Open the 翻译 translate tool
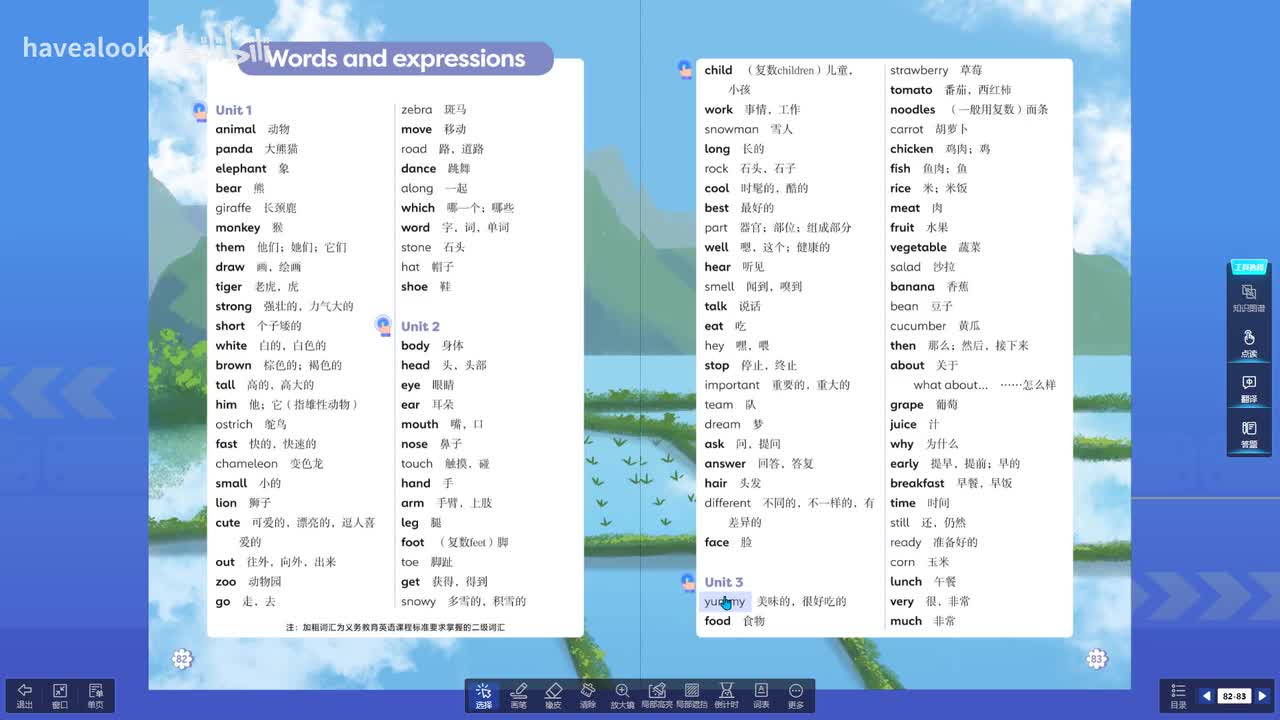 point(1249,389)
